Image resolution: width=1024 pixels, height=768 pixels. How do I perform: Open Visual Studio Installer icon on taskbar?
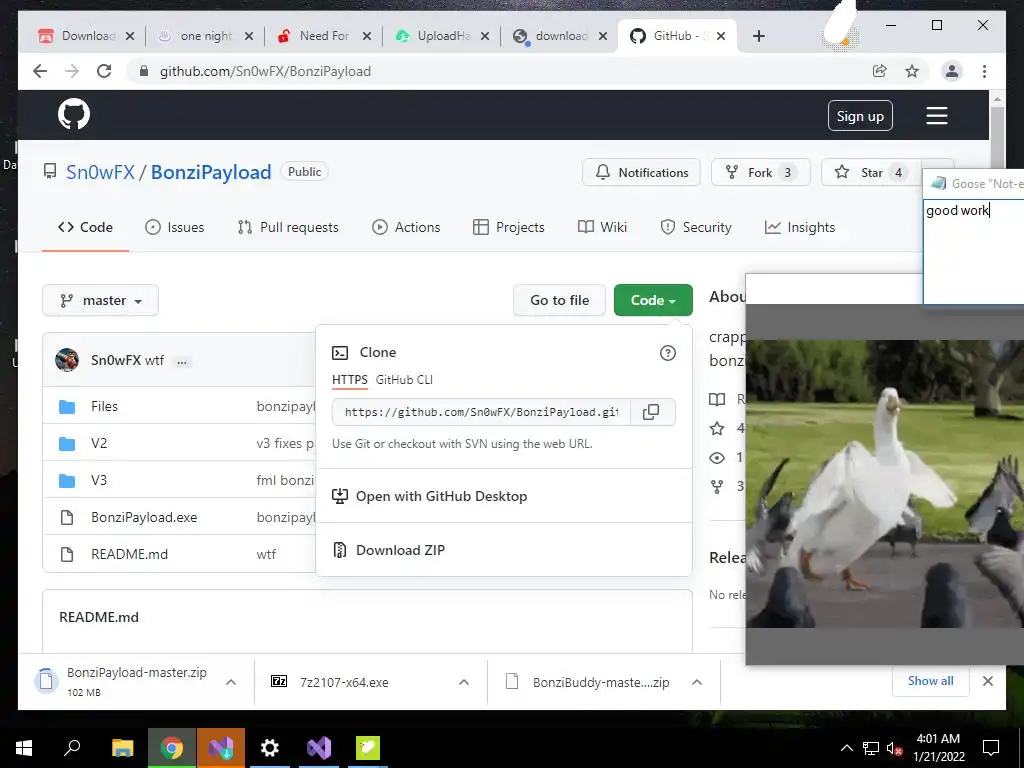(x=221, y=748)
